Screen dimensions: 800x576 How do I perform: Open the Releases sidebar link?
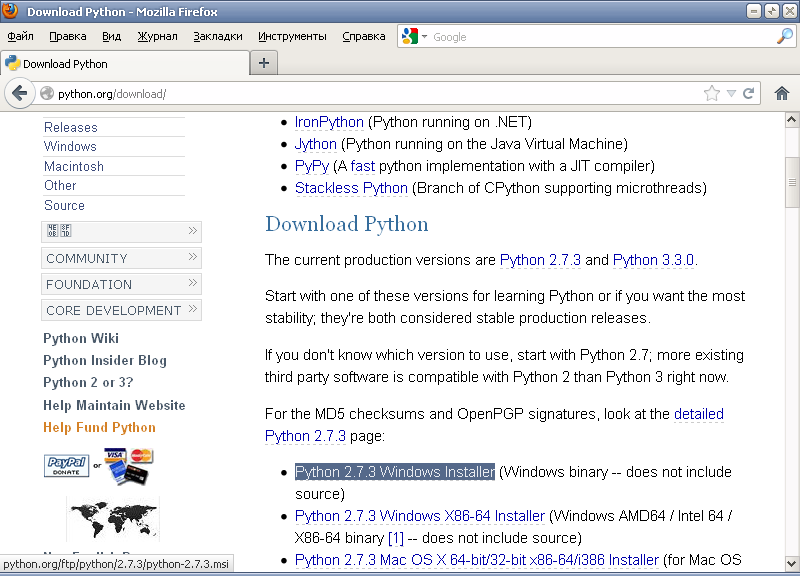coord(70,127)
